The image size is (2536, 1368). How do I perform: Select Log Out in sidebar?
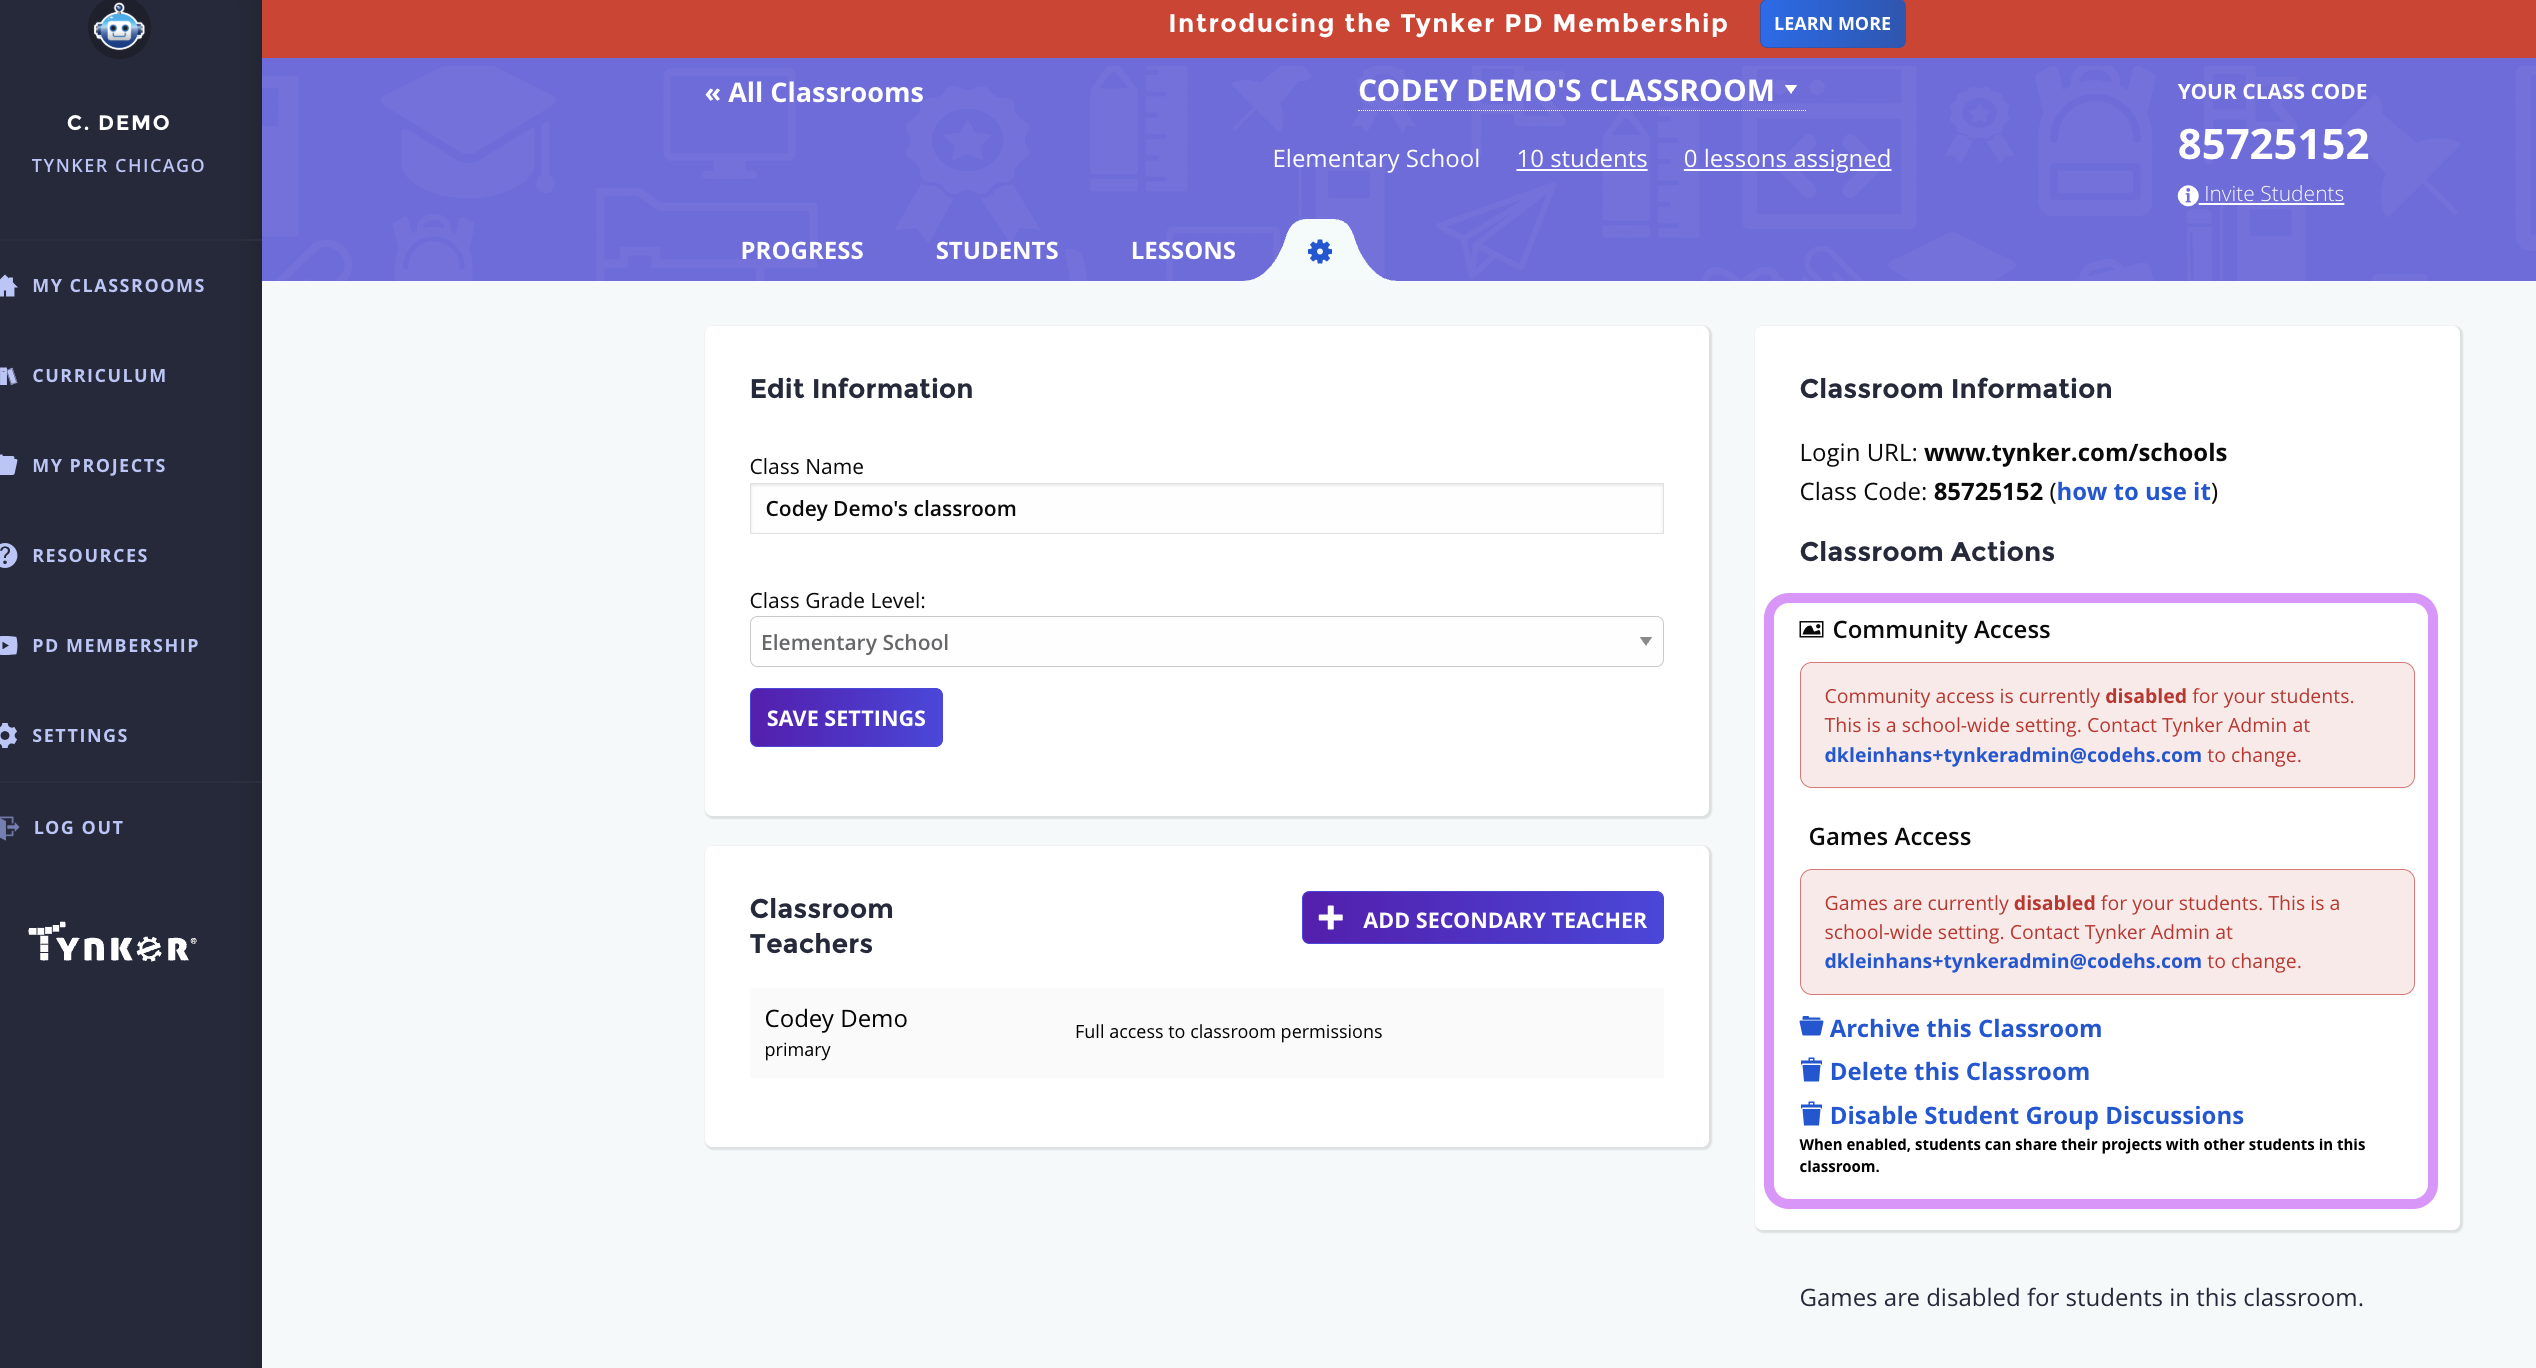(x=78, y=828)
